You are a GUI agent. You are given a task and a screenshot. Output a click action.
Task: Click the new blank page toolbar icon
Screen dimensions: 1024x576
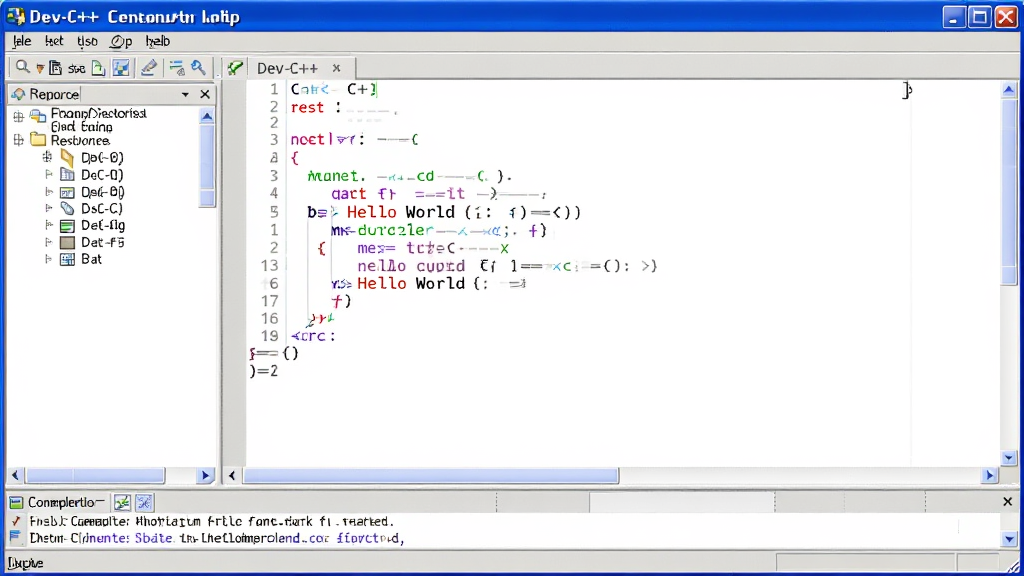click(98, 67)
